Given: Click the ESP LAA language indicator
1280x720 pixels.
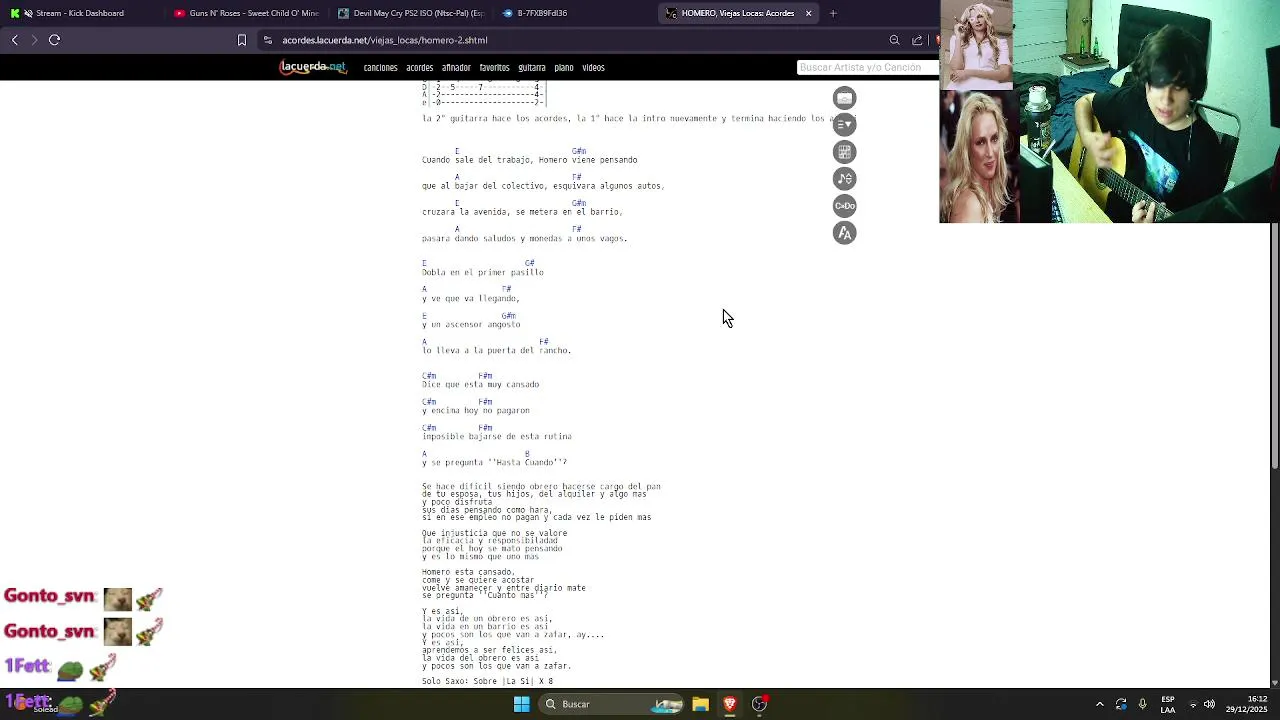Looking at the screenshot, I should pyautogui.click(x=1167, y=704).
